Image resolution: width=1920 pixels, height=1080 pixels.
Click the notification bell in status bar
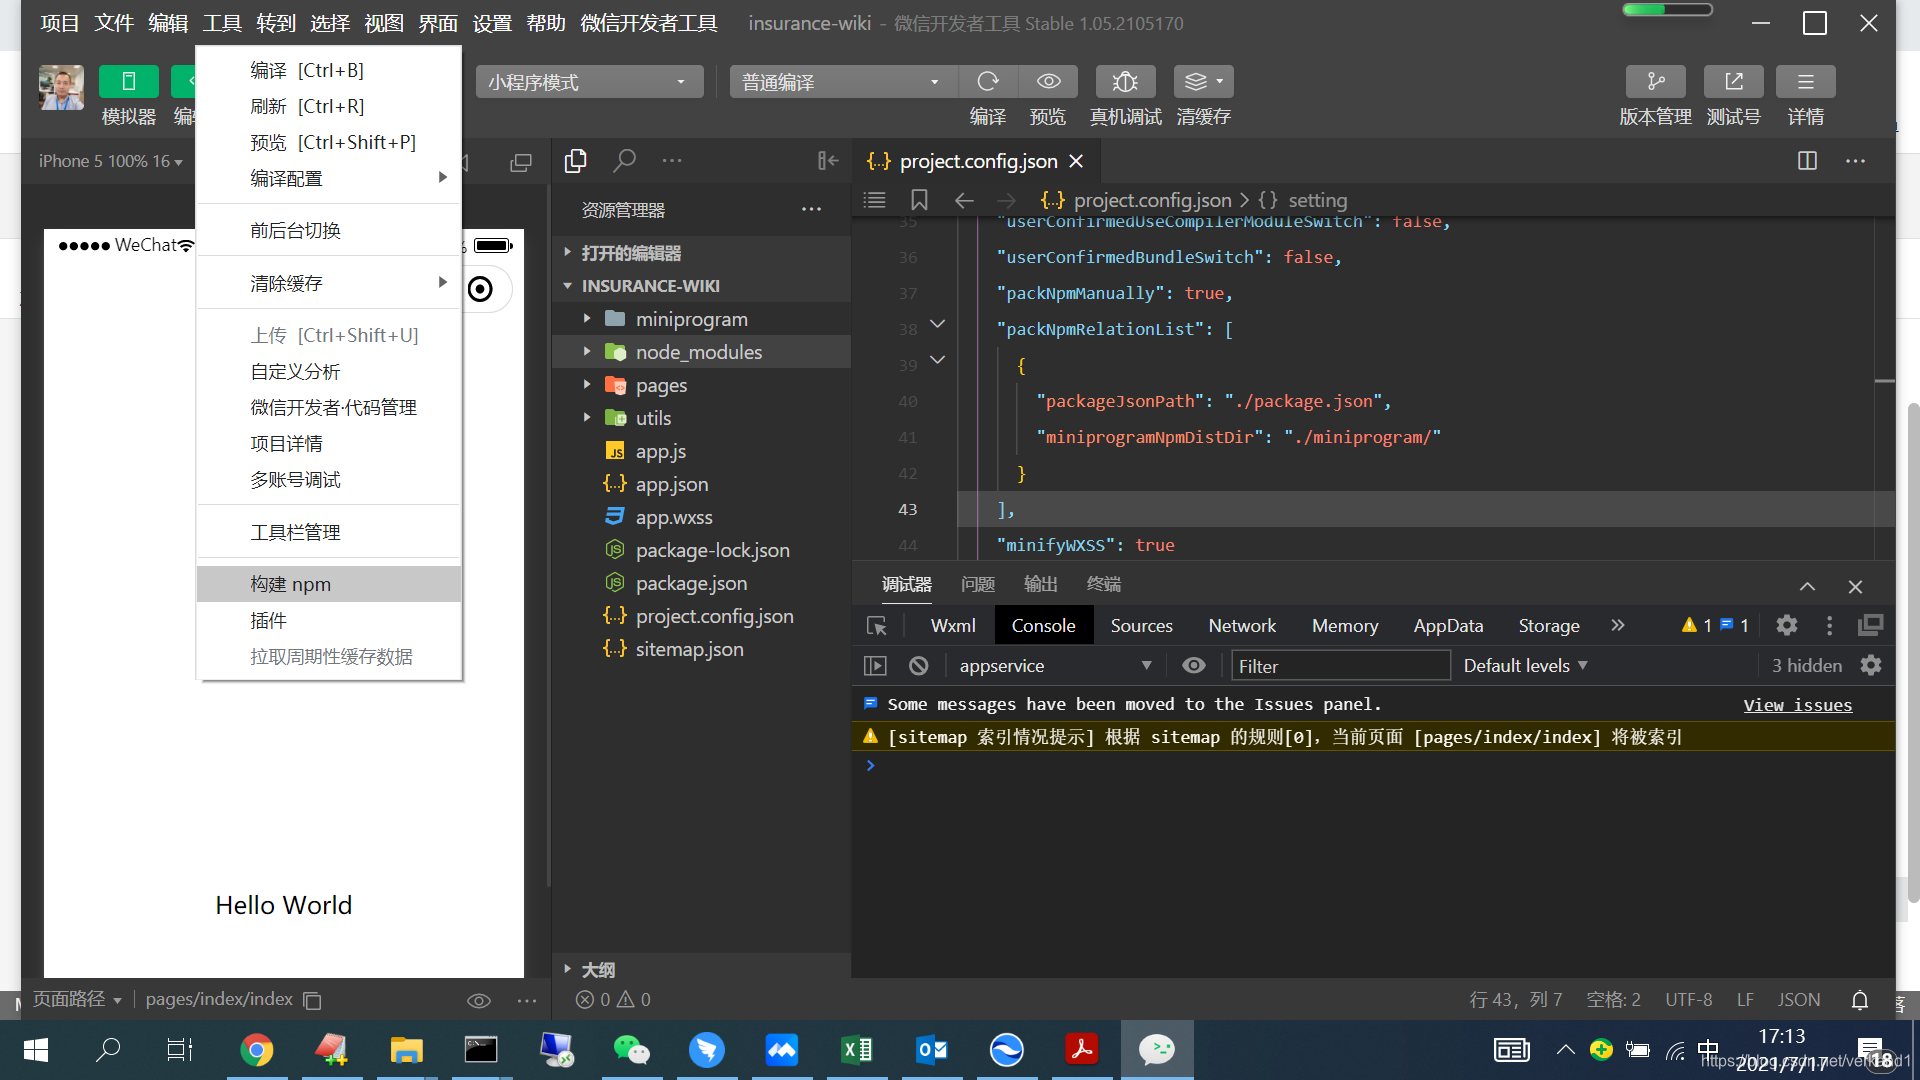coord(1860,1000)
